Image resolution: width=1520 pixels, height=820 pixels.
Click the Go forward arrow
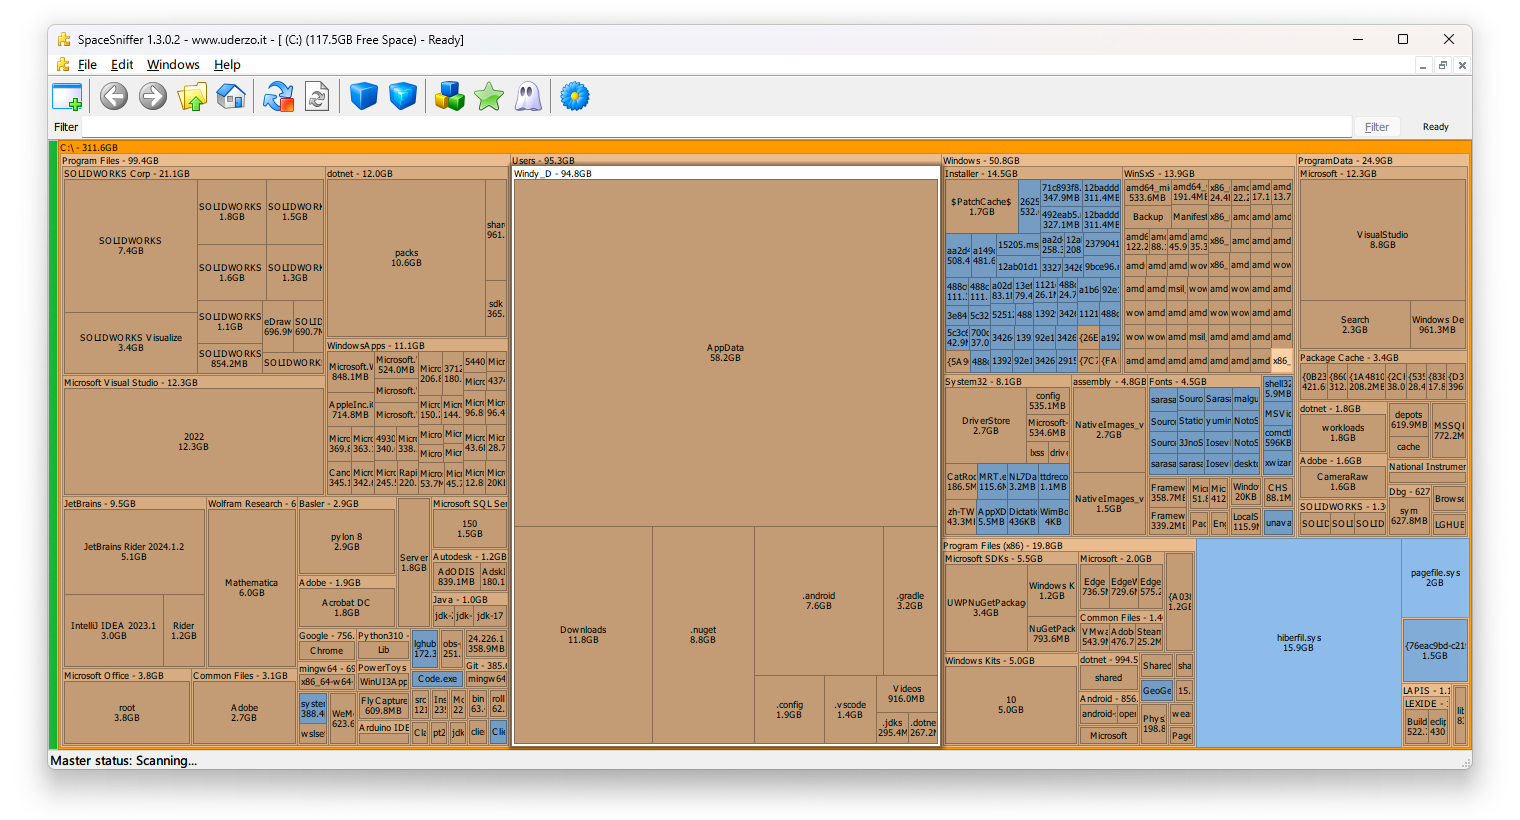[153, 97]
